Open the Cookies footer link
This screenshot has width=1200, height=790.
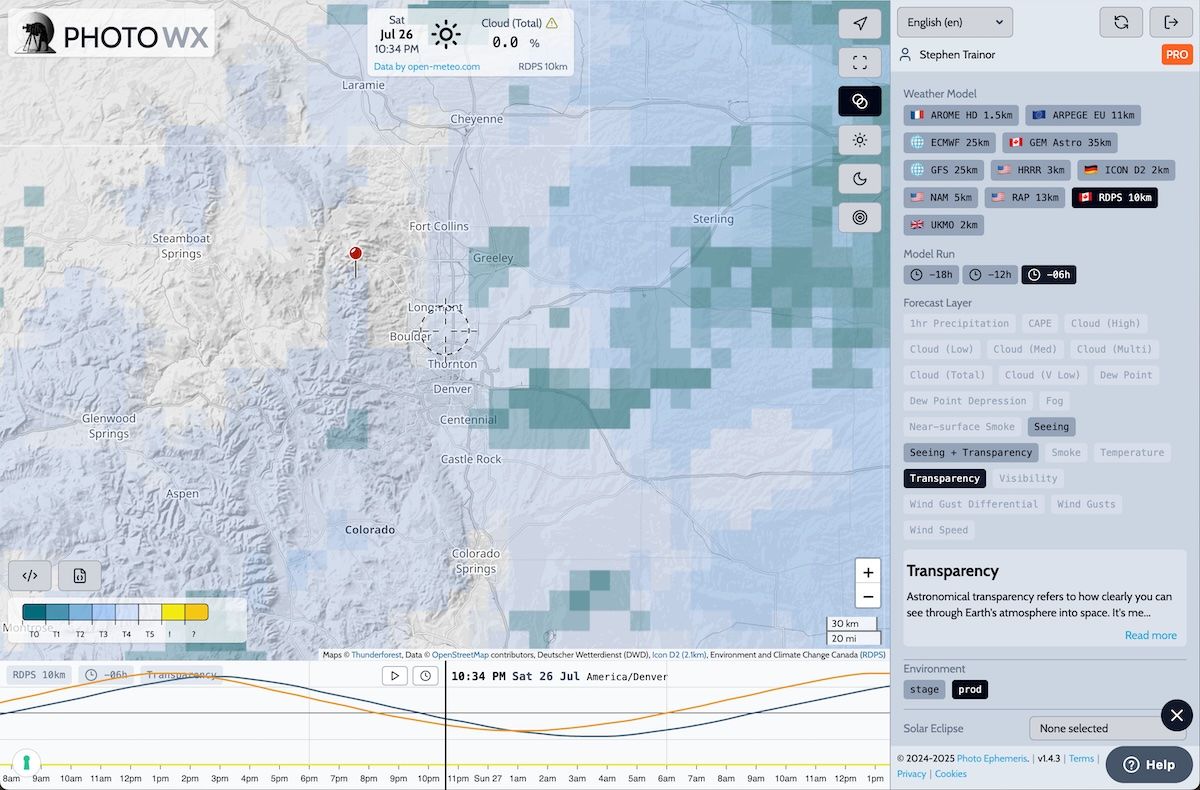coord(950,774)
